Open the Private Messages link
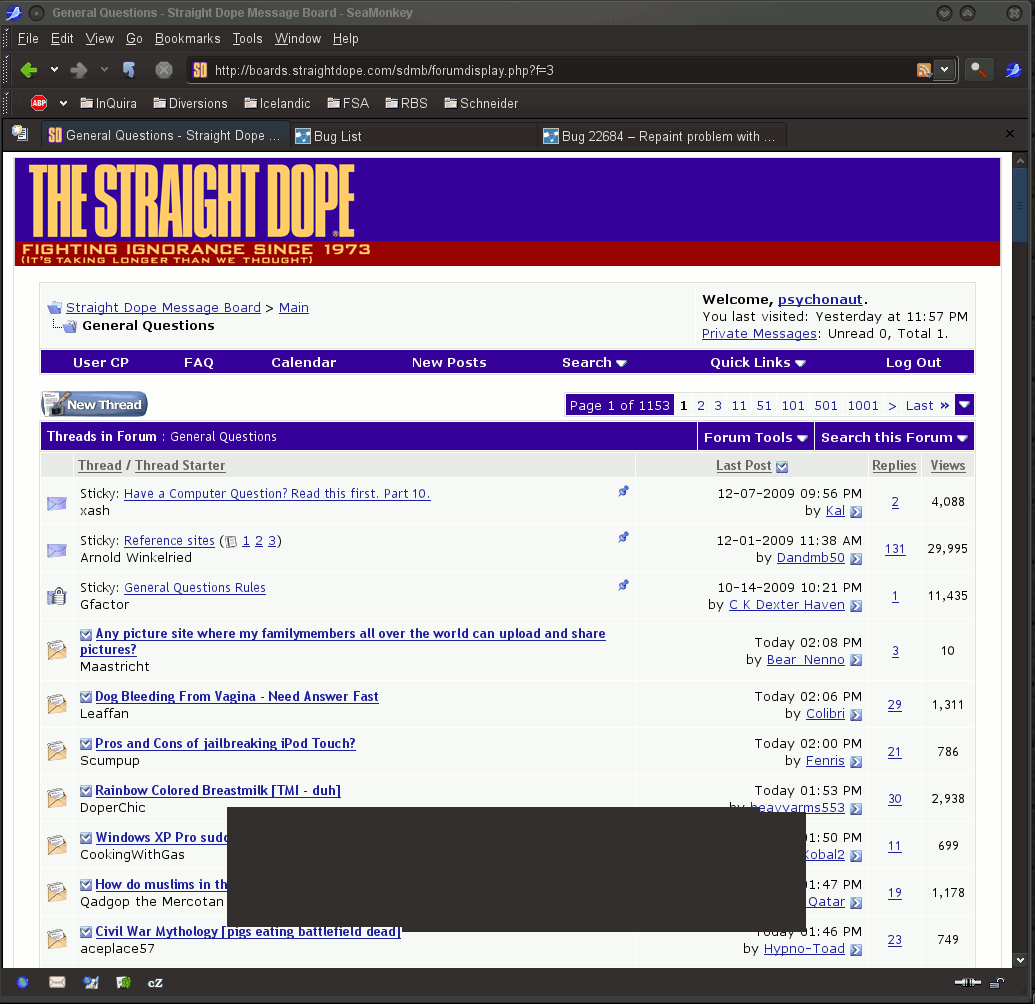This screenshot has width=1035, height=1004. 759,333
